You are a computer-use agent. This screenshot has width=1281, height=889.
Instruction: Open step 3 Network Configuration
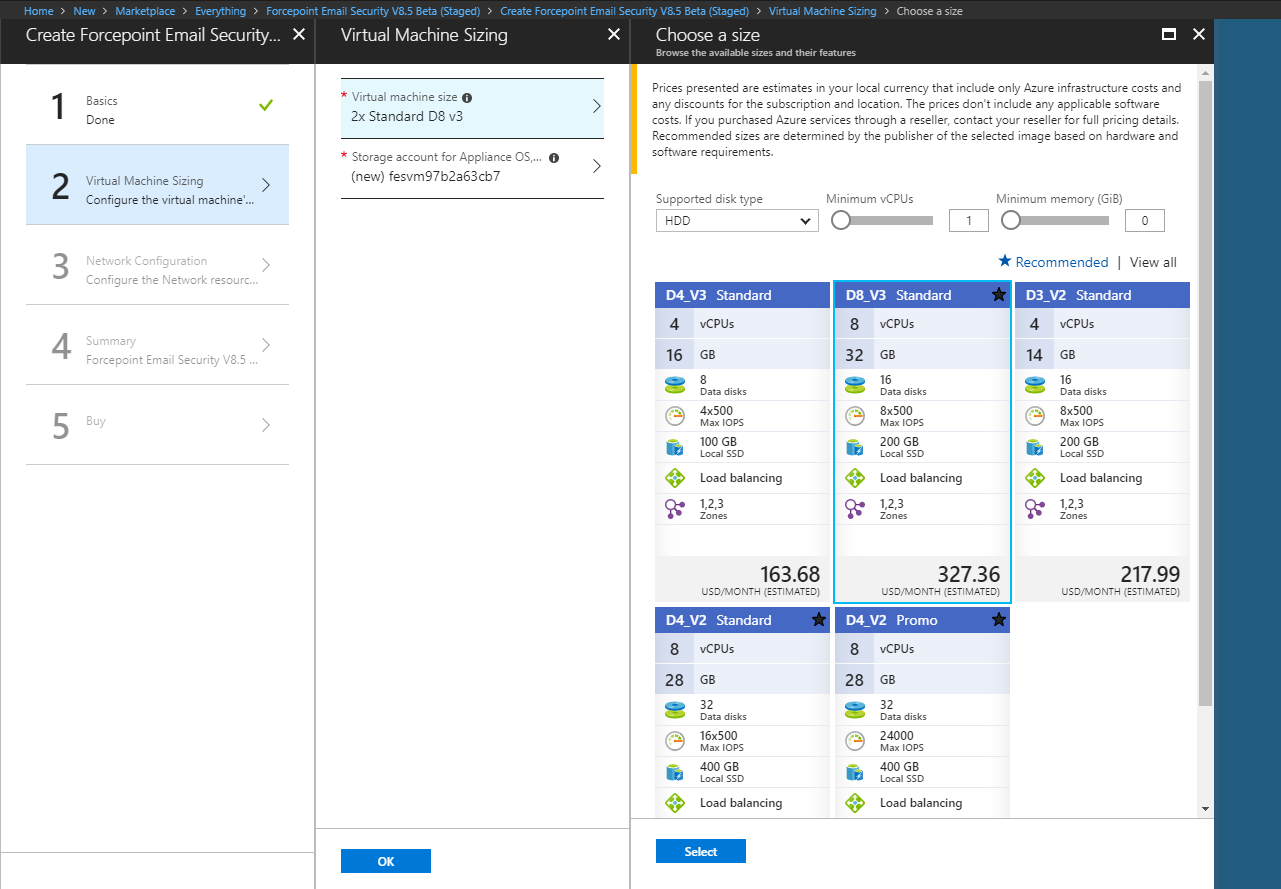157,265
